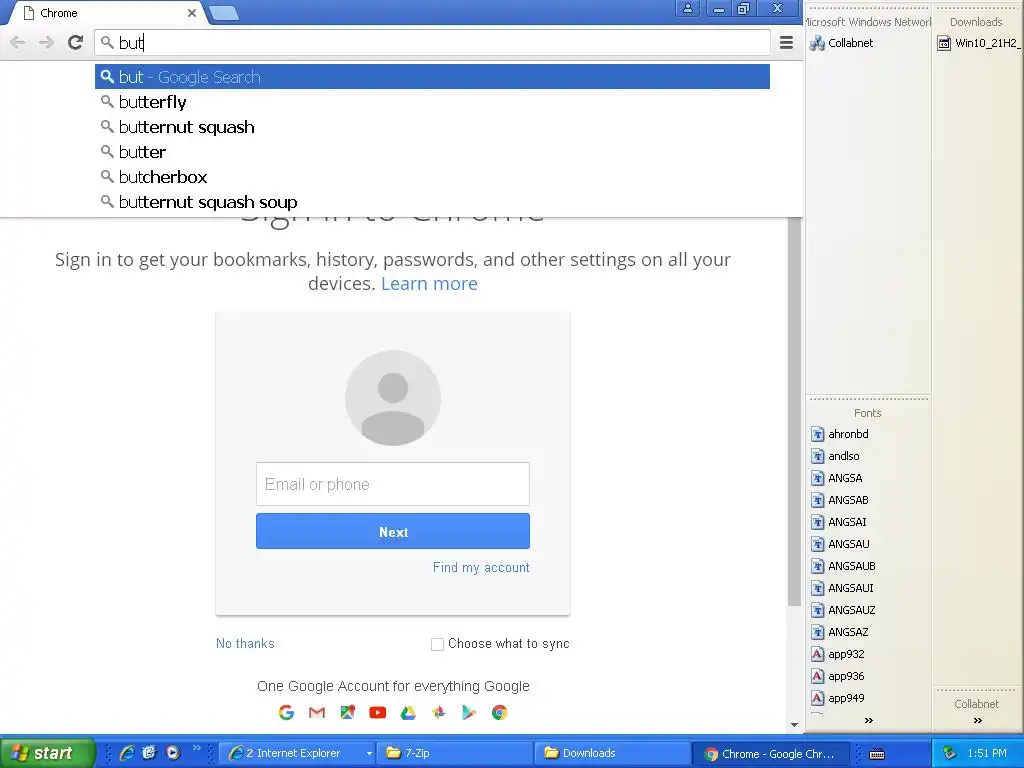Open the Chrome hamburger menu
This screenshot has width=1024, height=768.
786,43
